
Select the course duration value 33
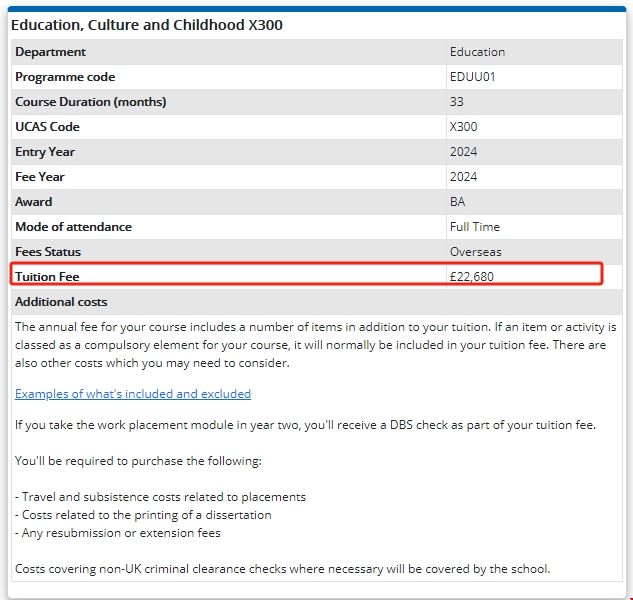[x=457, y=102]
